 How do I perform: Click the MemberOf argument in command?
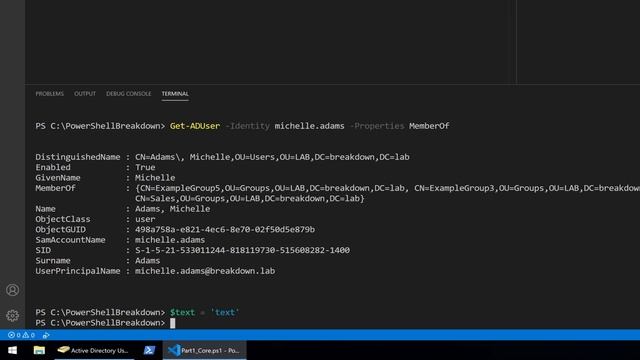point(429,126)
